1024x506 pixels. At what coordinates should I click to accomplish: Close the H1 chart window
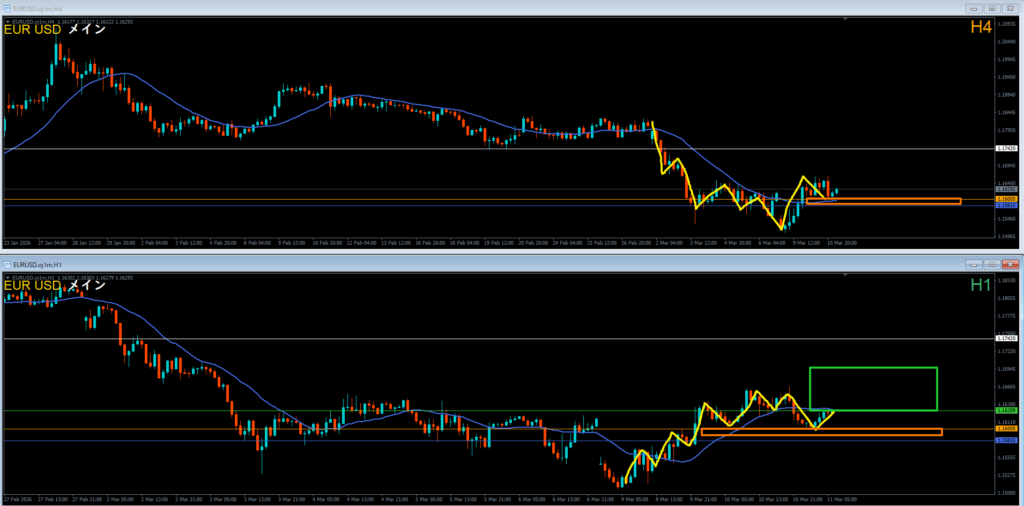coord(1011,264)
